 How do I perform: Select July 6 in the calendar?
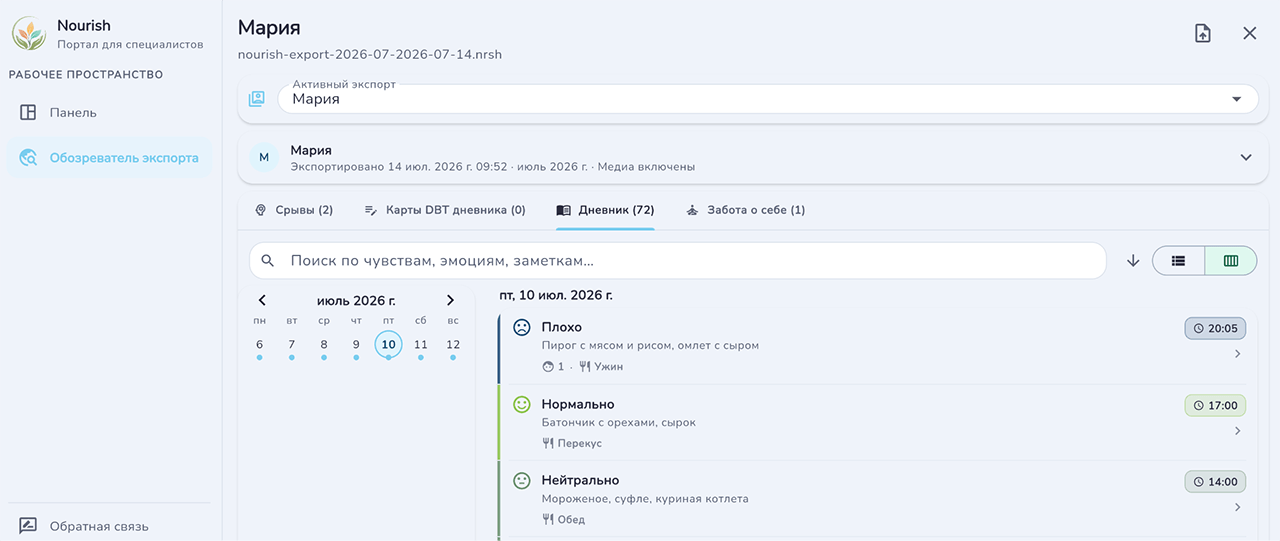pos(260,345)
